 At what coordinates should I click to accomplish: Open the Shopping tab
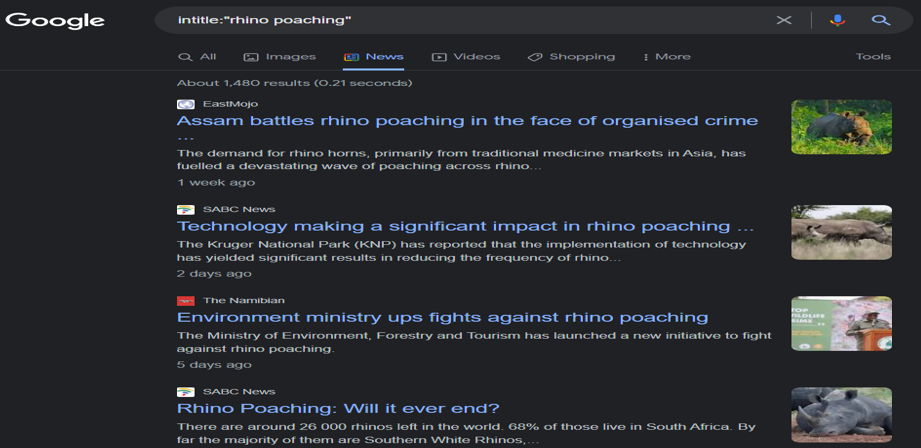571,57
